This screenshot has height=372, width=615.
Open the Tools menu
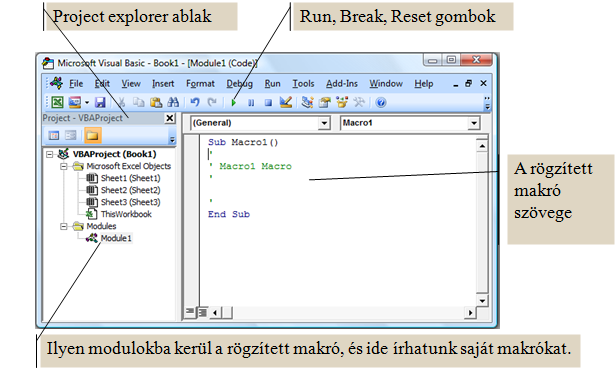[x=303, y=84]
